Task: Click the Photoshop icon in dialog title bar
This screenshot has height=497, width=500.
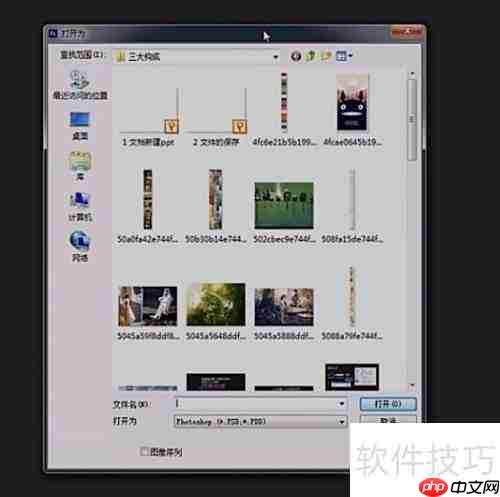Action: 53,33
